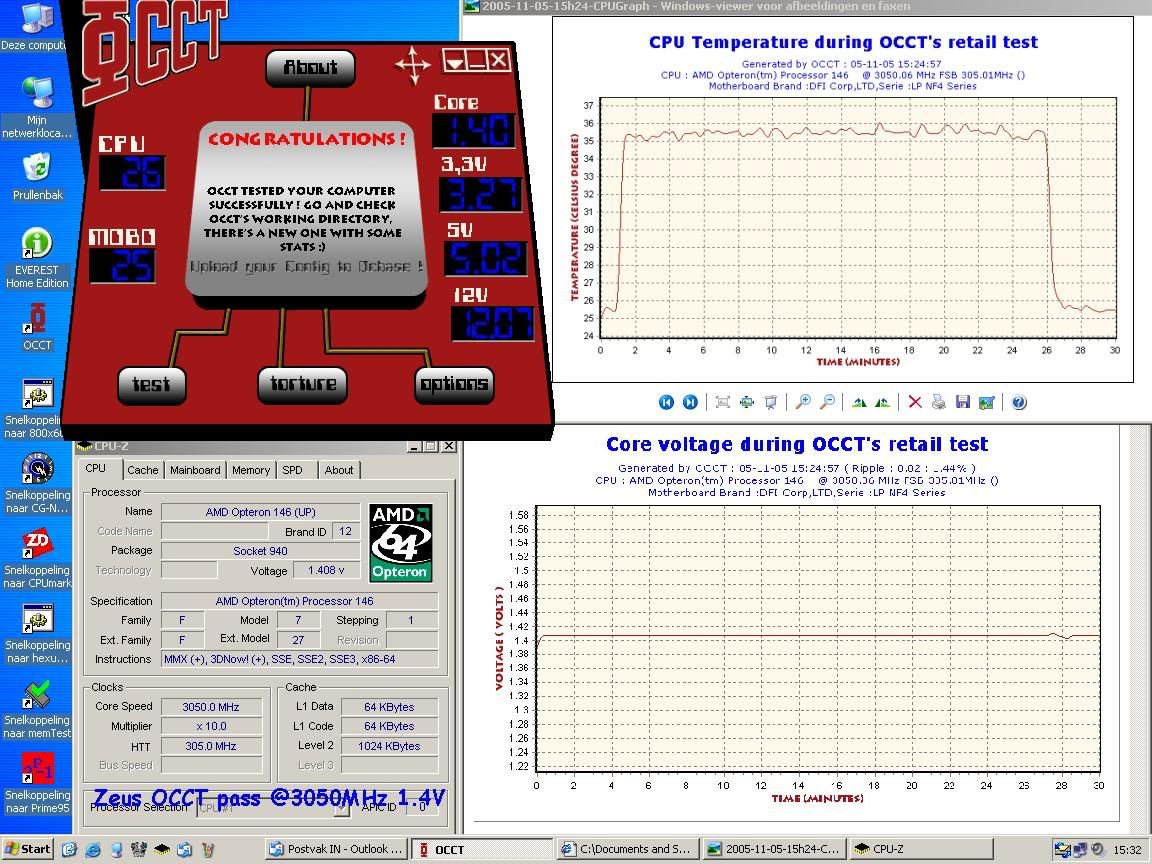The width and height of the screenshot is (1152, 864).
Task: Start slide show in picture viewer
Action: click(771, 402)
